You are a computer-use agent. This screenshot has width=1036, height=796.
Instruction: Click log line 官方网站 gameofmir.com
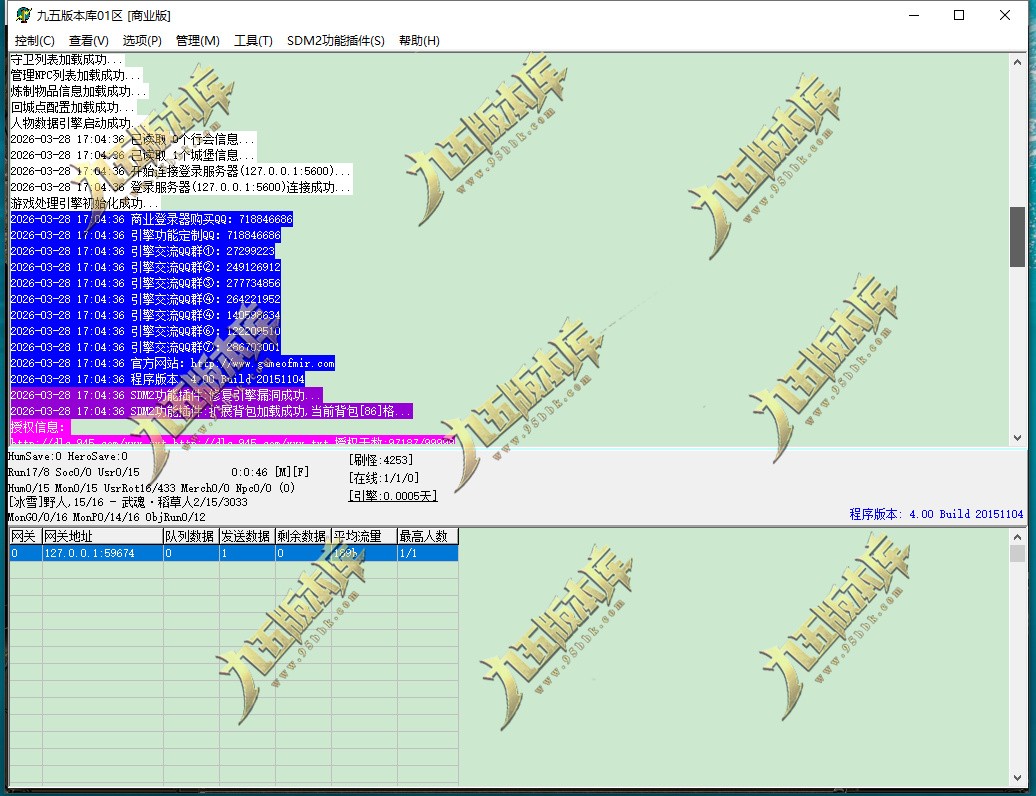pos(172,363)
